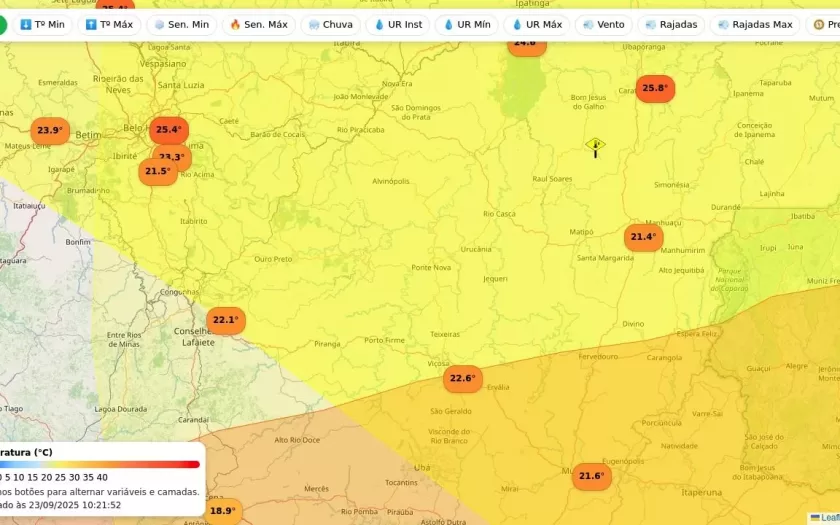Toggle the Chuva rain layer
The image size is (840, 525).
[x=329, y=25]
